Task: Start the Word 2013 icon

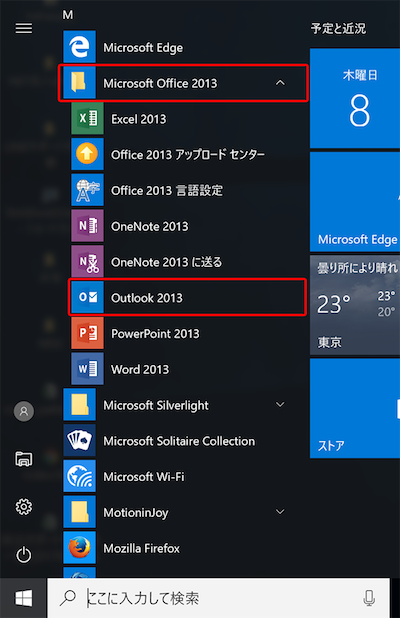Action: coord(87,369)
